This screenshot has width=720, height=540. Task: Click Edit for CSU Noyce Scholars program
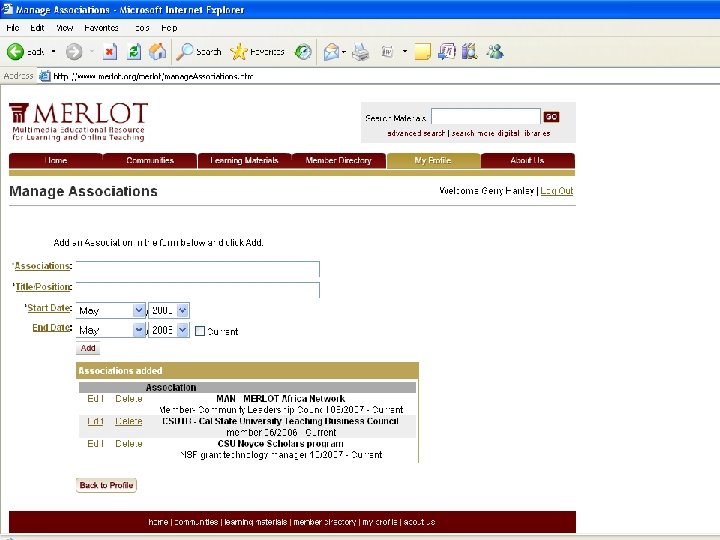point(96,444)
